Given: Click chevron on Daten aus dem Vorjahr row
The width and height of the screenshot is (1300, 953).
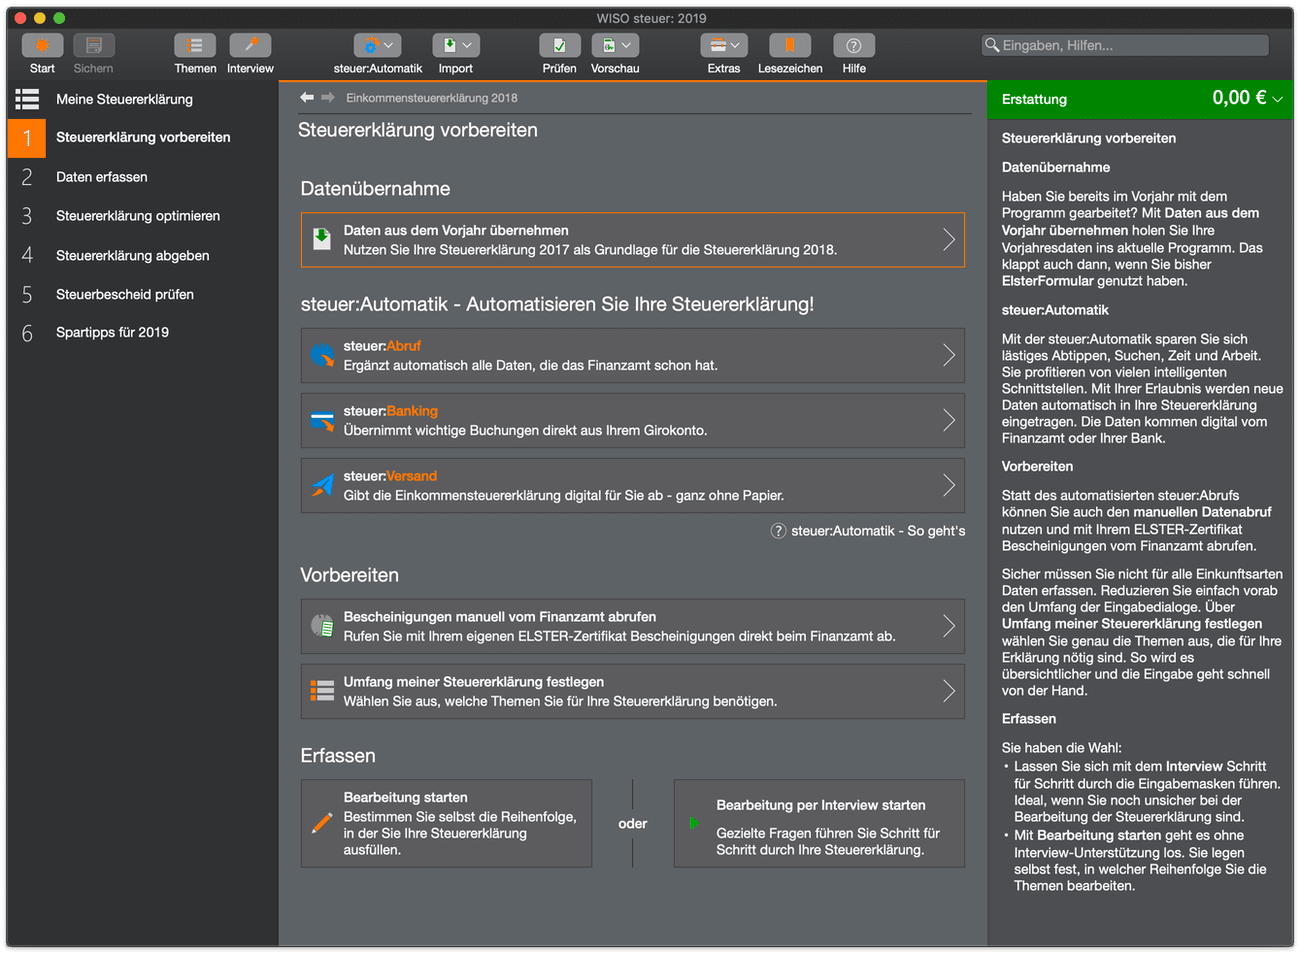Looking at the screenshot, I should point(948,239).
